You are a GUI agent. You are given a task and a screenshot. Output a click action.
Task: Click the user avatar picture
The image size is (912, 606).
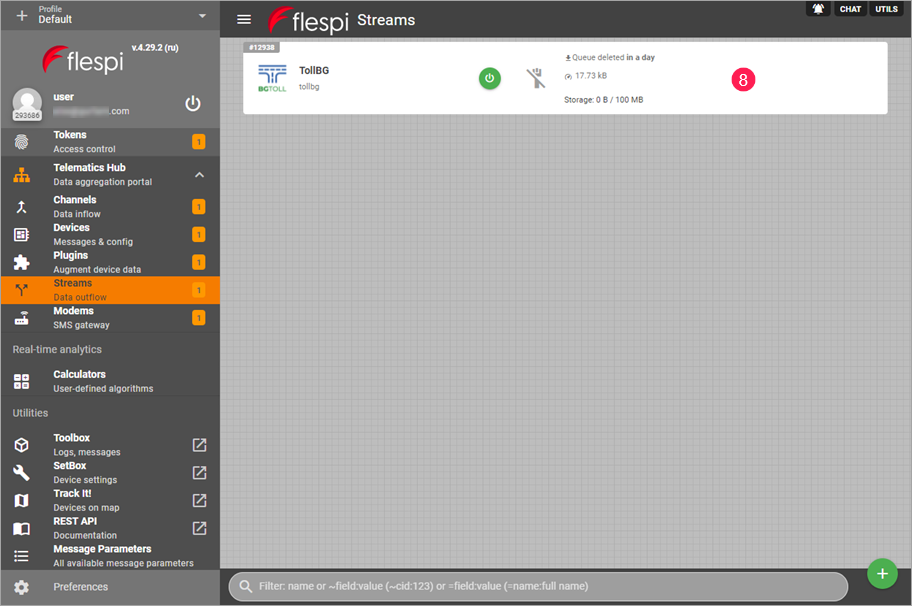(x=27, y=103)
